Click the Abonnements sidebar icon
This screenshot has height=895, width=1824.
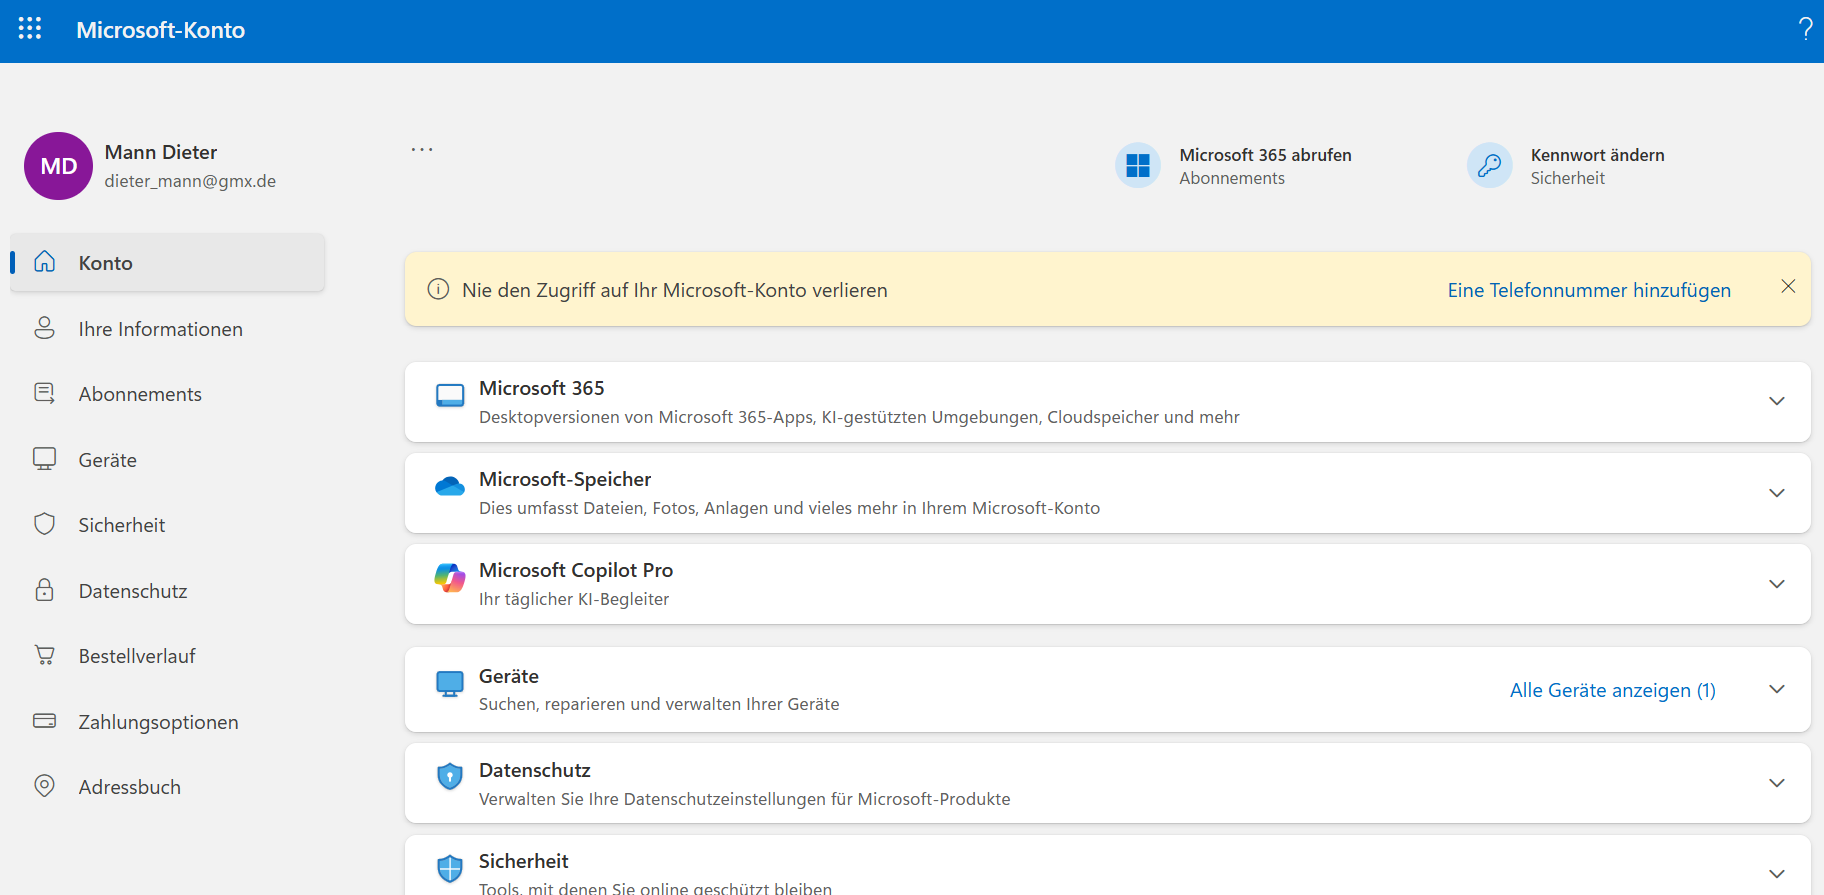[x=45, y=393]
